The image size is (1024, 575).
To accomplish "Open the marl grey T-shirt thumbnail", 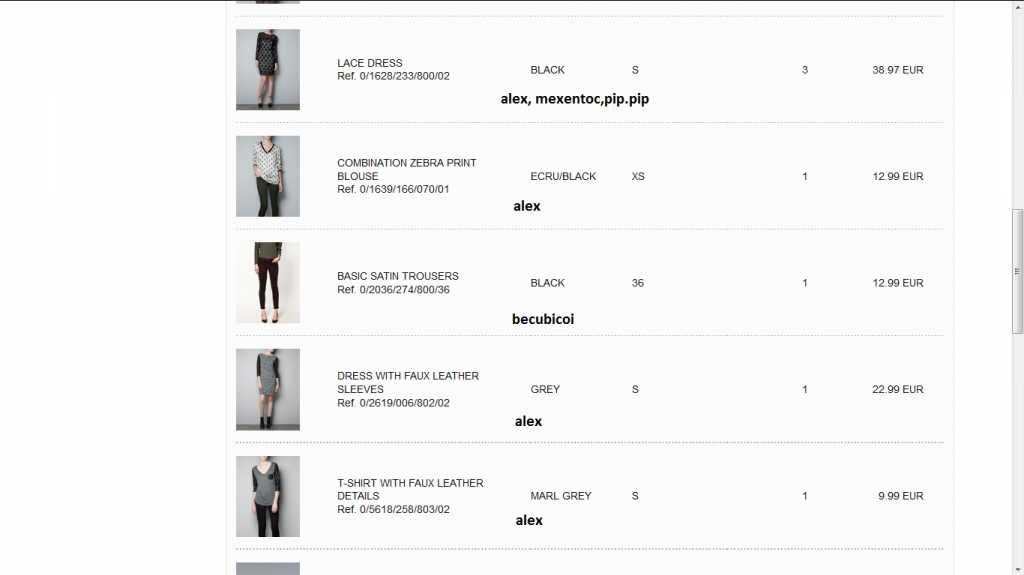I will click(x=268, y=496).
